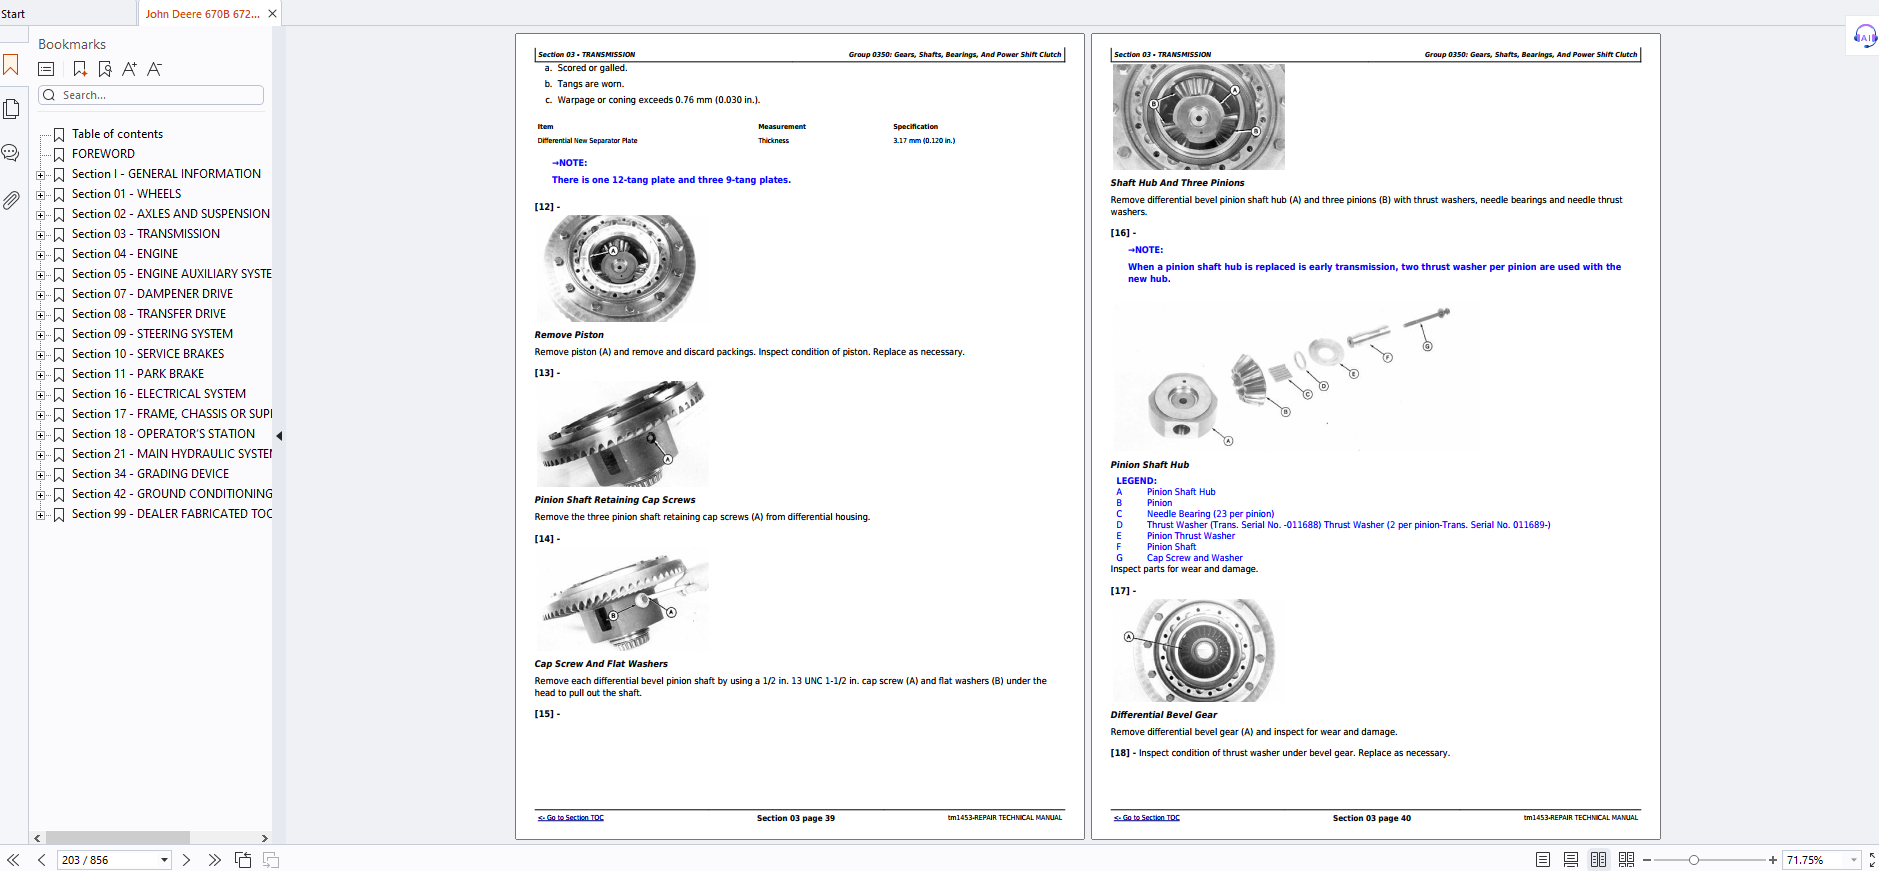Image resolution: width=1879 pixels, height=871 pixels.
Task: Open the Pages thumbnails panel icon
Action: pyautogui.click(x=11, y=109)
